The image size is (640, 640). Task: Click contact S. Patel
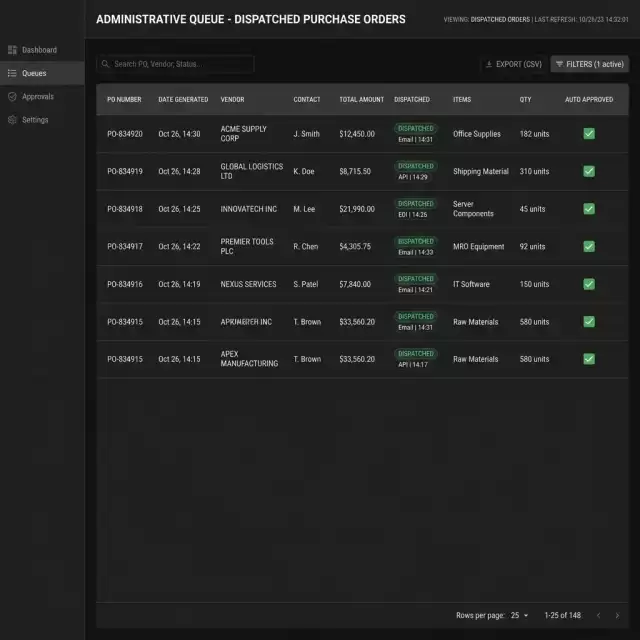(x=306, y=284)
